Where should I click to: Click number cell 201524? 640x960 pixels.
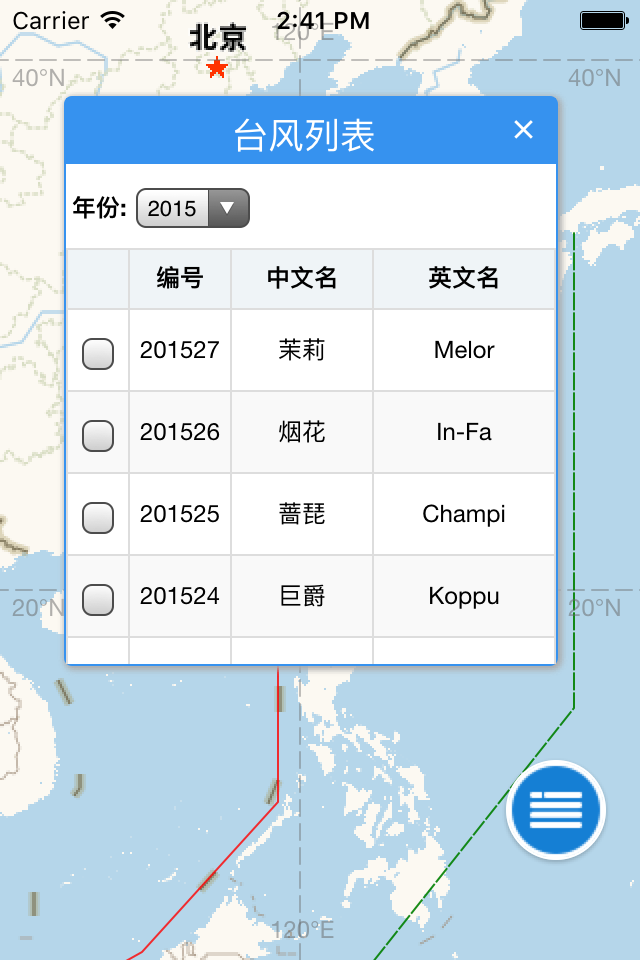coord(179,596)
